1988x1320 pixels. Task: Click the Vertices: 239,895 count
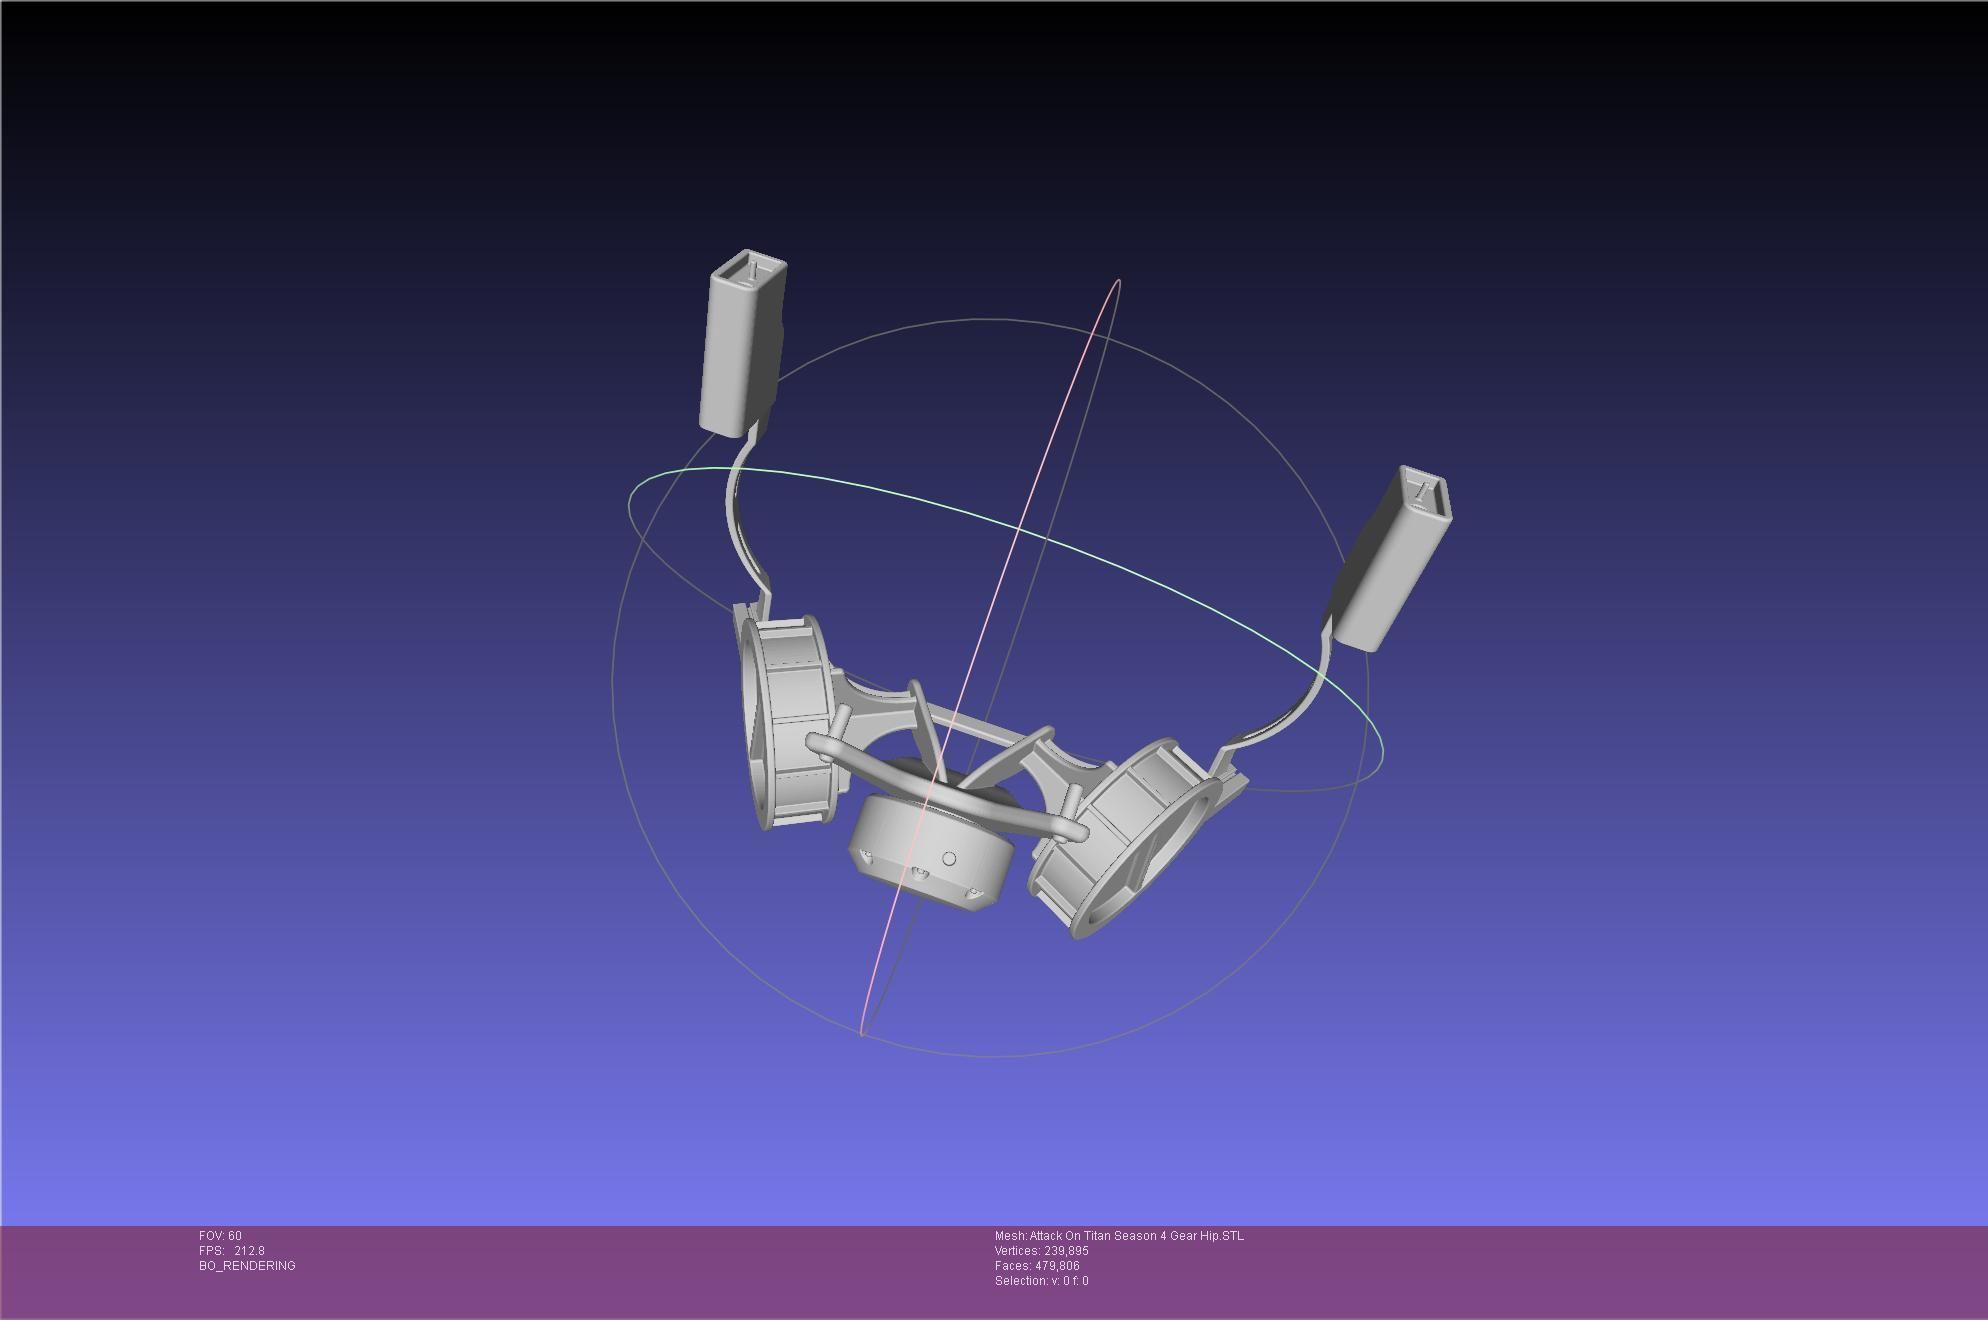1041,1251
